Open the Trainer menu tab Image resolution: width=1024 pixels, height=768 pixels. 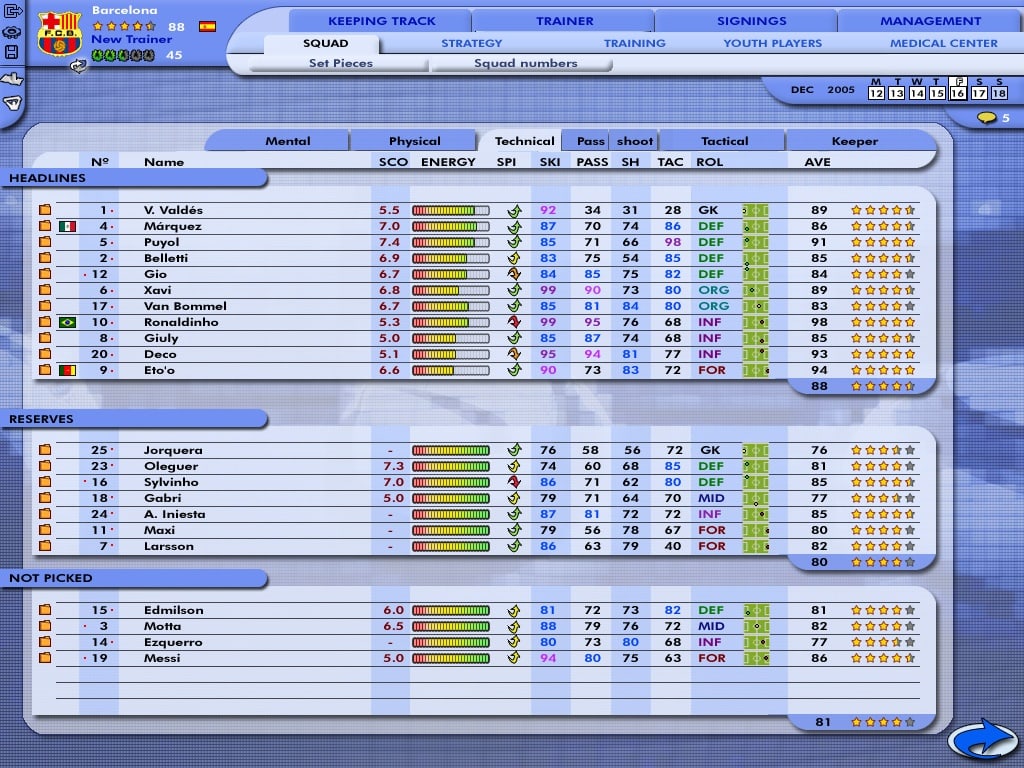564,21
